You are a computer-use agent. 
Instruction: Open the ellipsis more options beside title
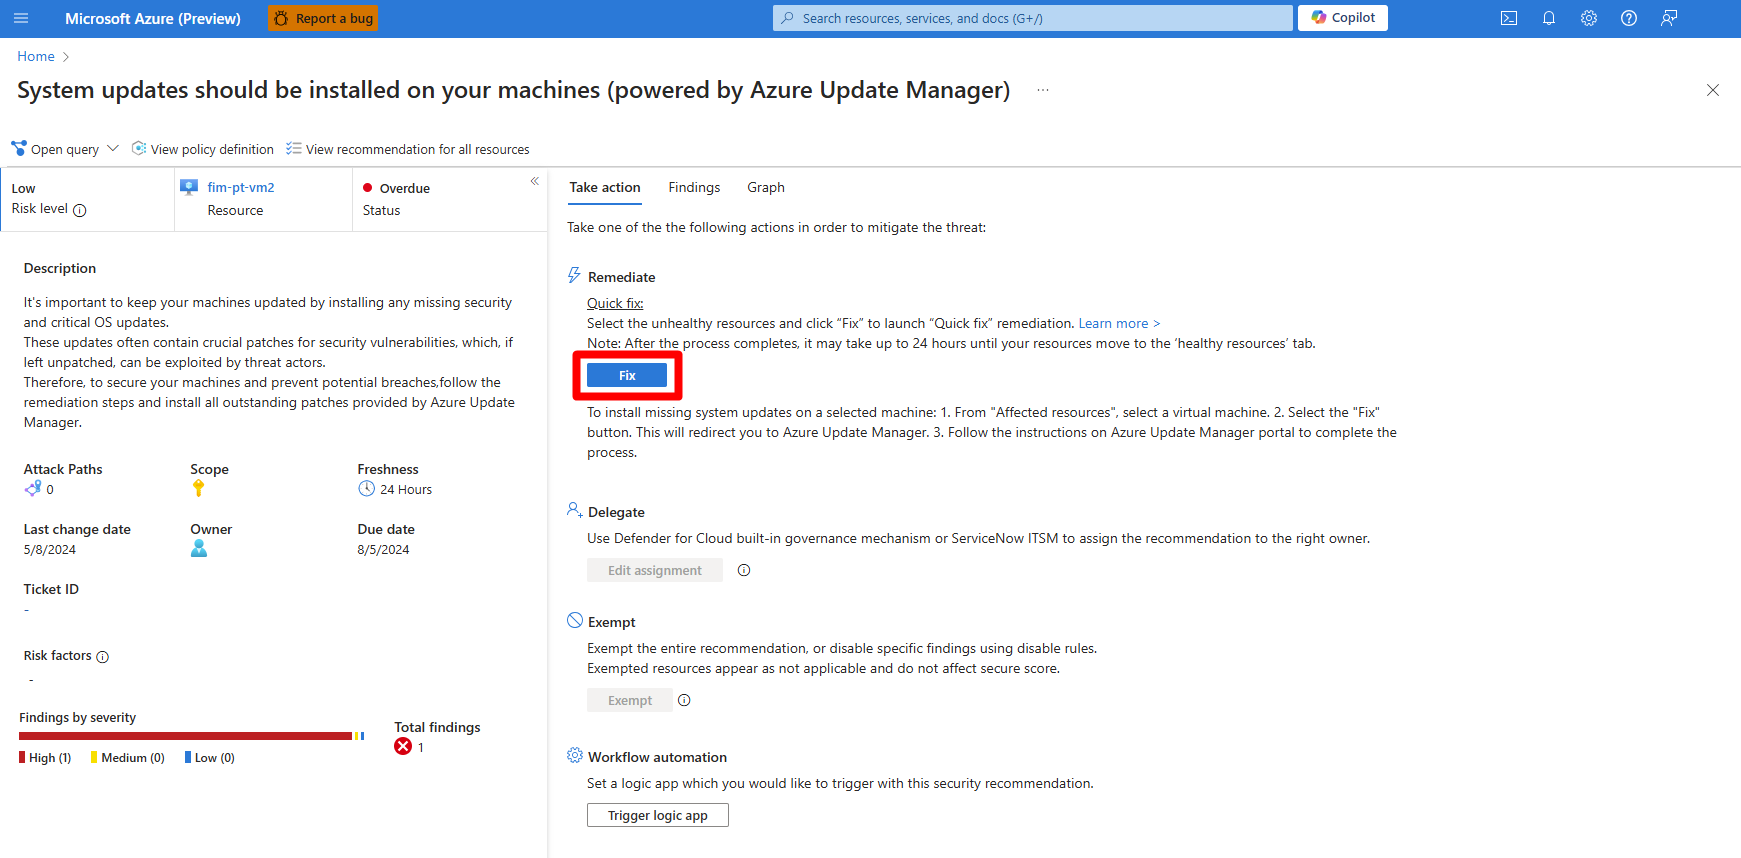point(1043,90)
